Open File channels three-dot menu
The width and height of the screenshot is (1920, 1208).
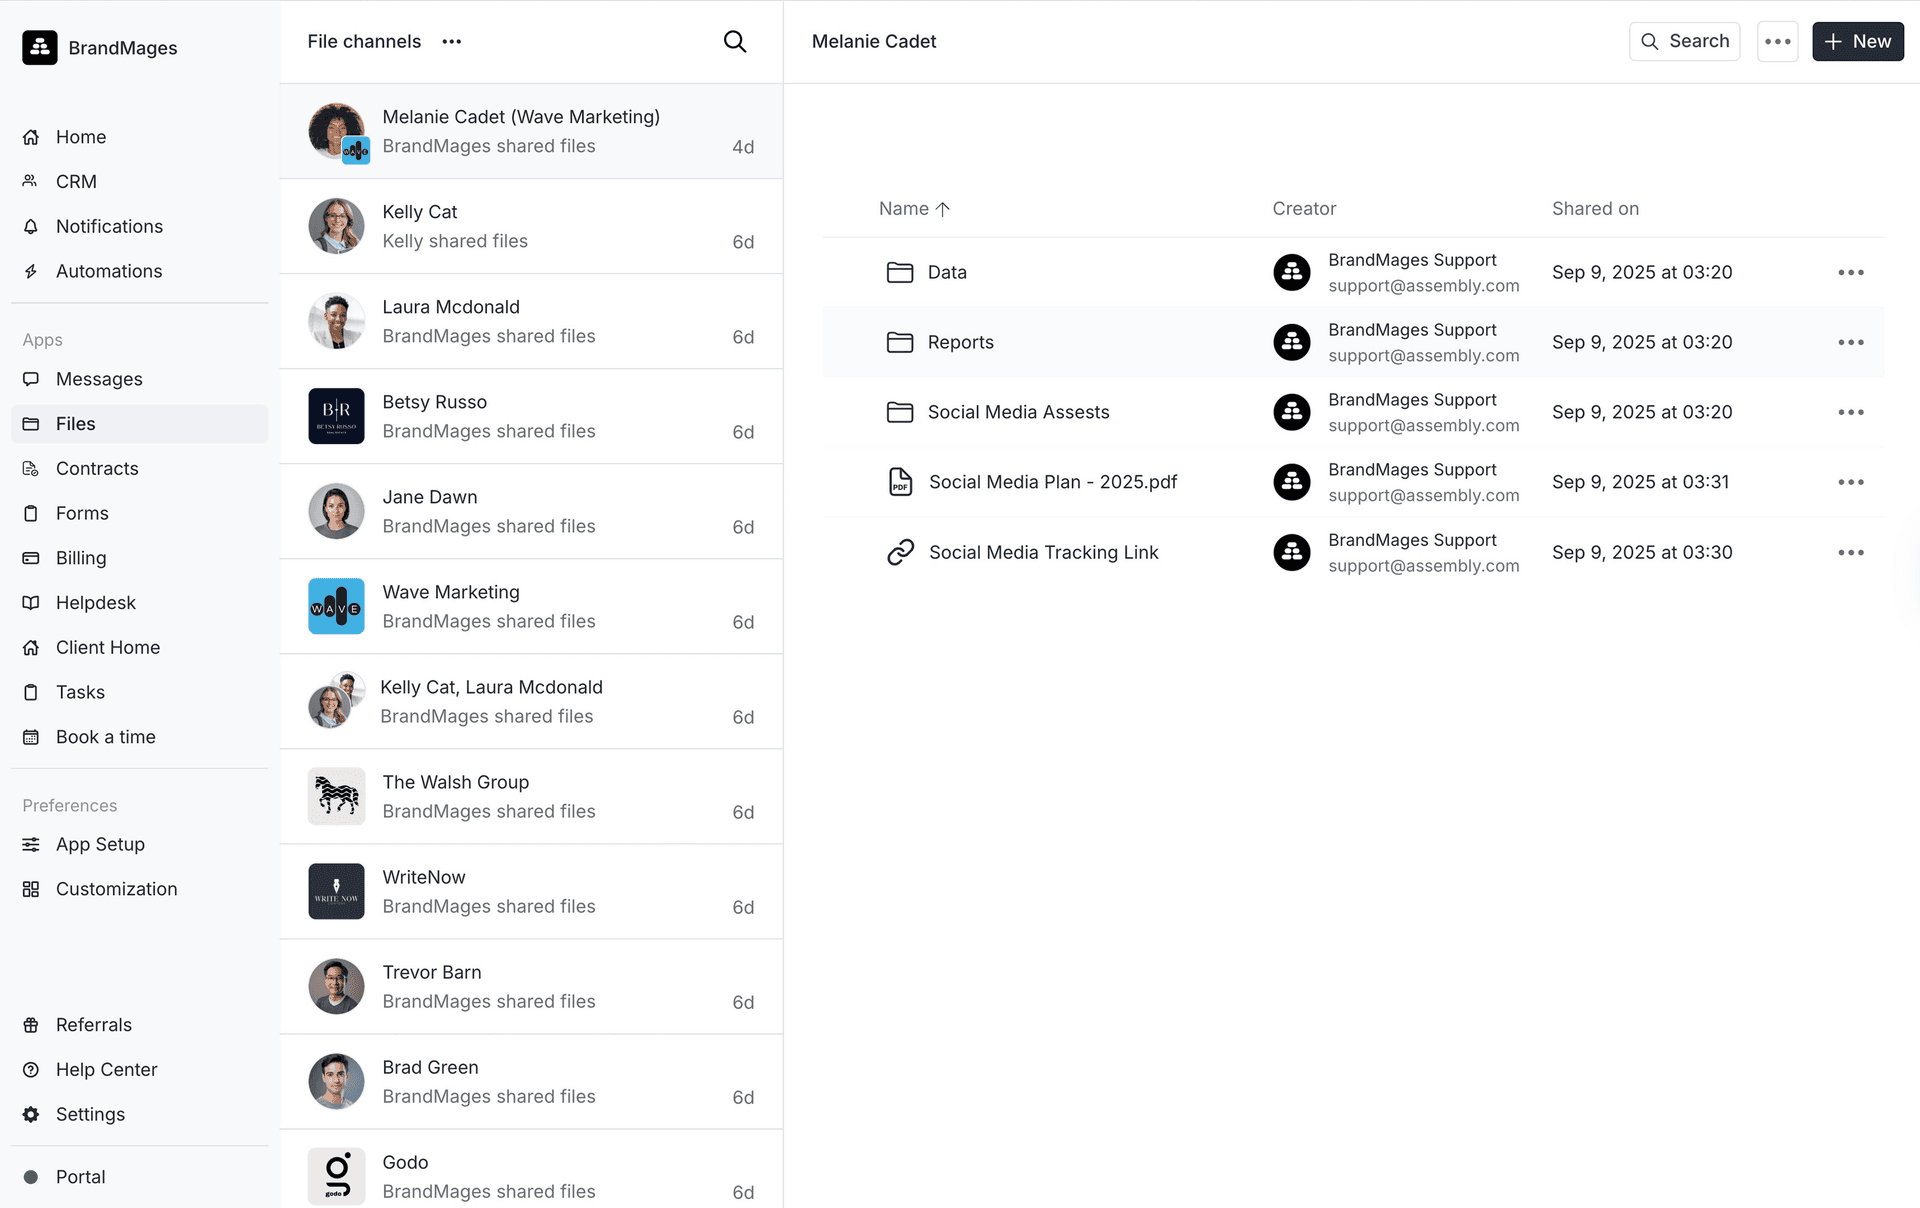(x=452, y=41)
